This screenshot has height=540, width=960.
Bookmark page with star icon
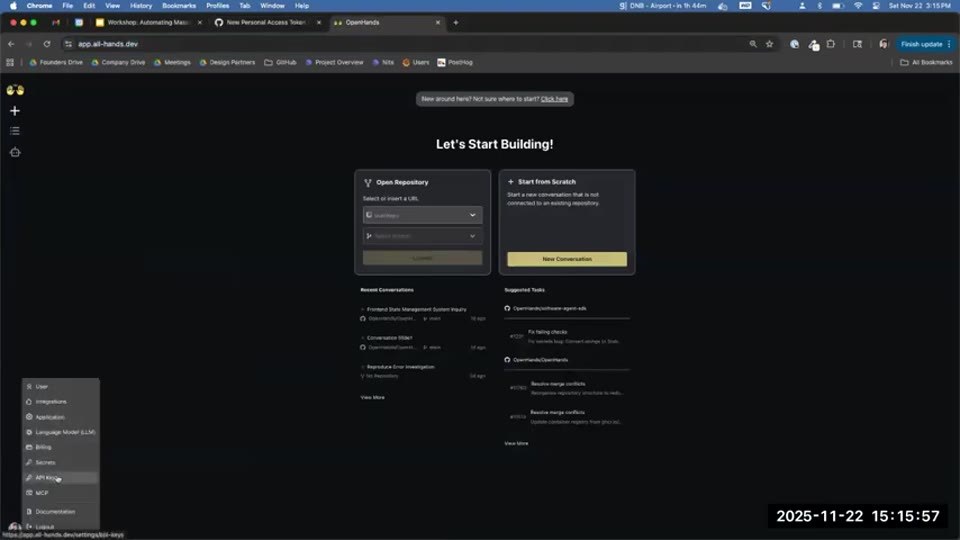[x=770, y=44]
